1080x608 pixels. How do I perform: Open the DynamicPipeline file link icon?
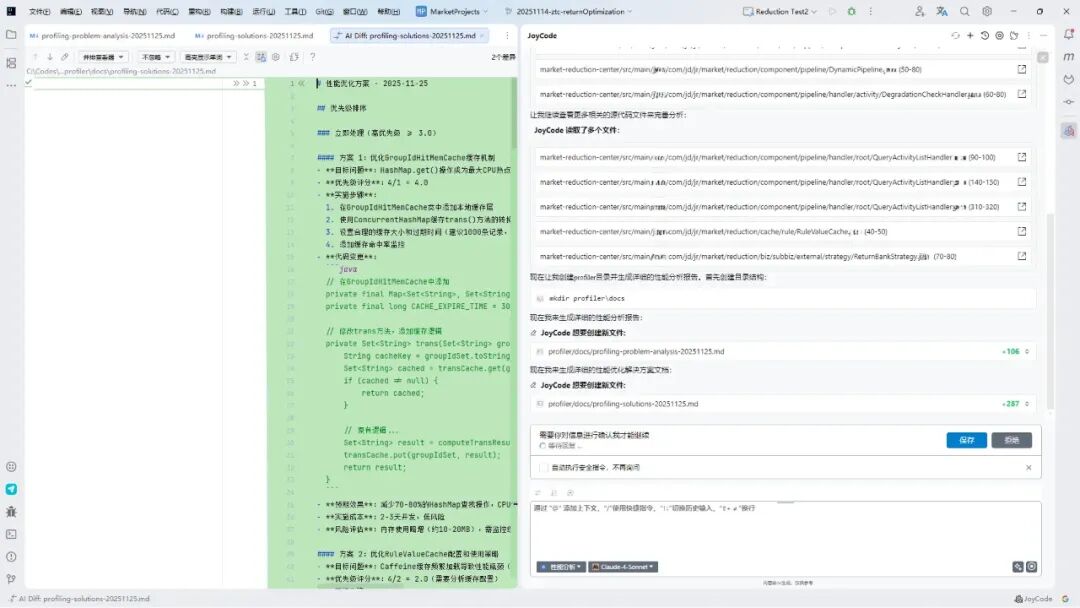(1021, 70)
